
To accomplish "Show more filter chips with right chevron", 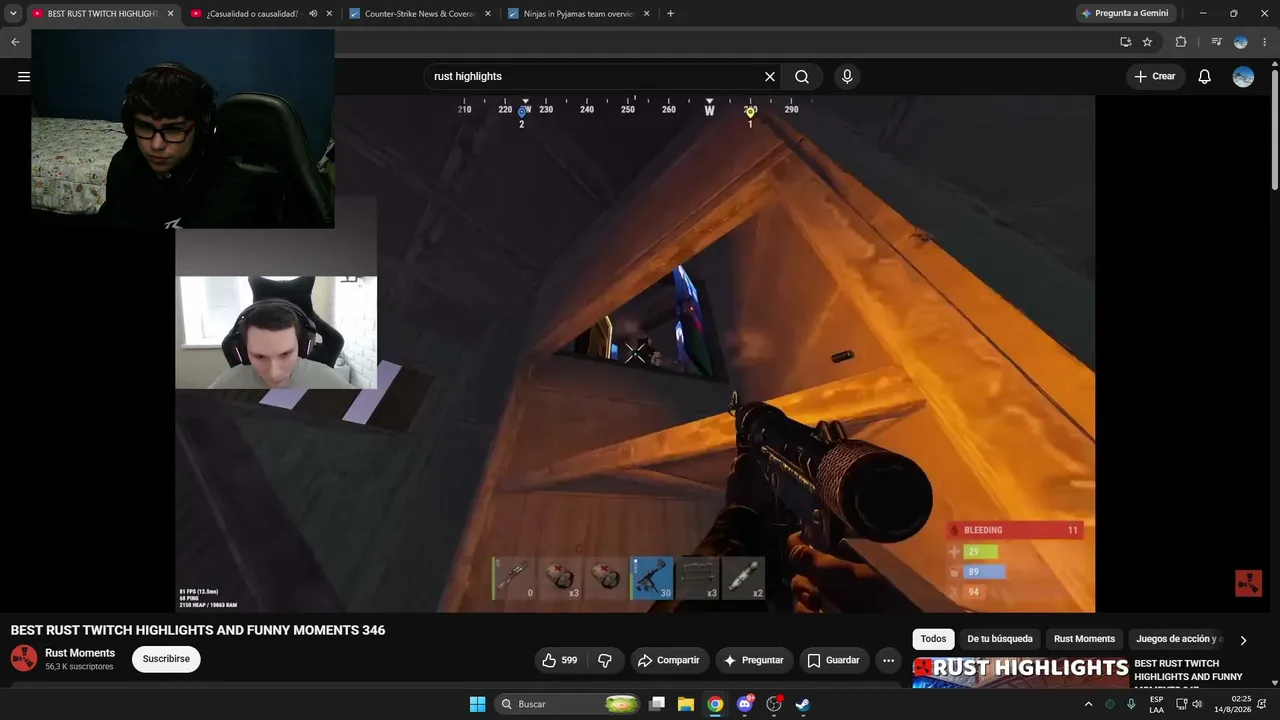I will (1243, 640).
